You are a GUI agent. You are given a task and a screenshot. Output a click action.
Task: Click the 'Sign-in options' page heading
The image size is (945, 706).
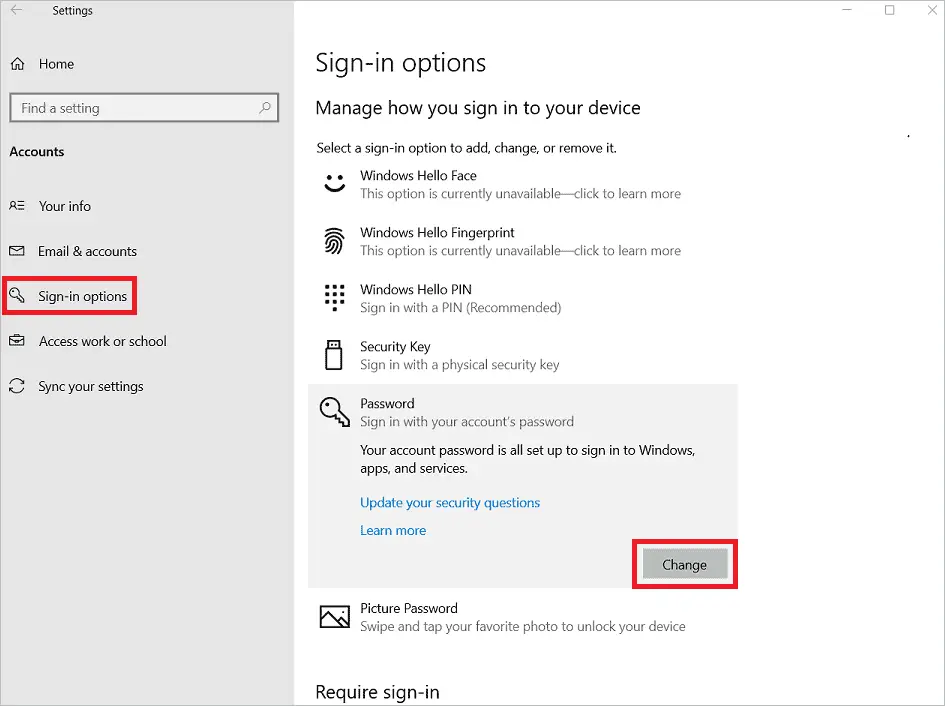400,63
